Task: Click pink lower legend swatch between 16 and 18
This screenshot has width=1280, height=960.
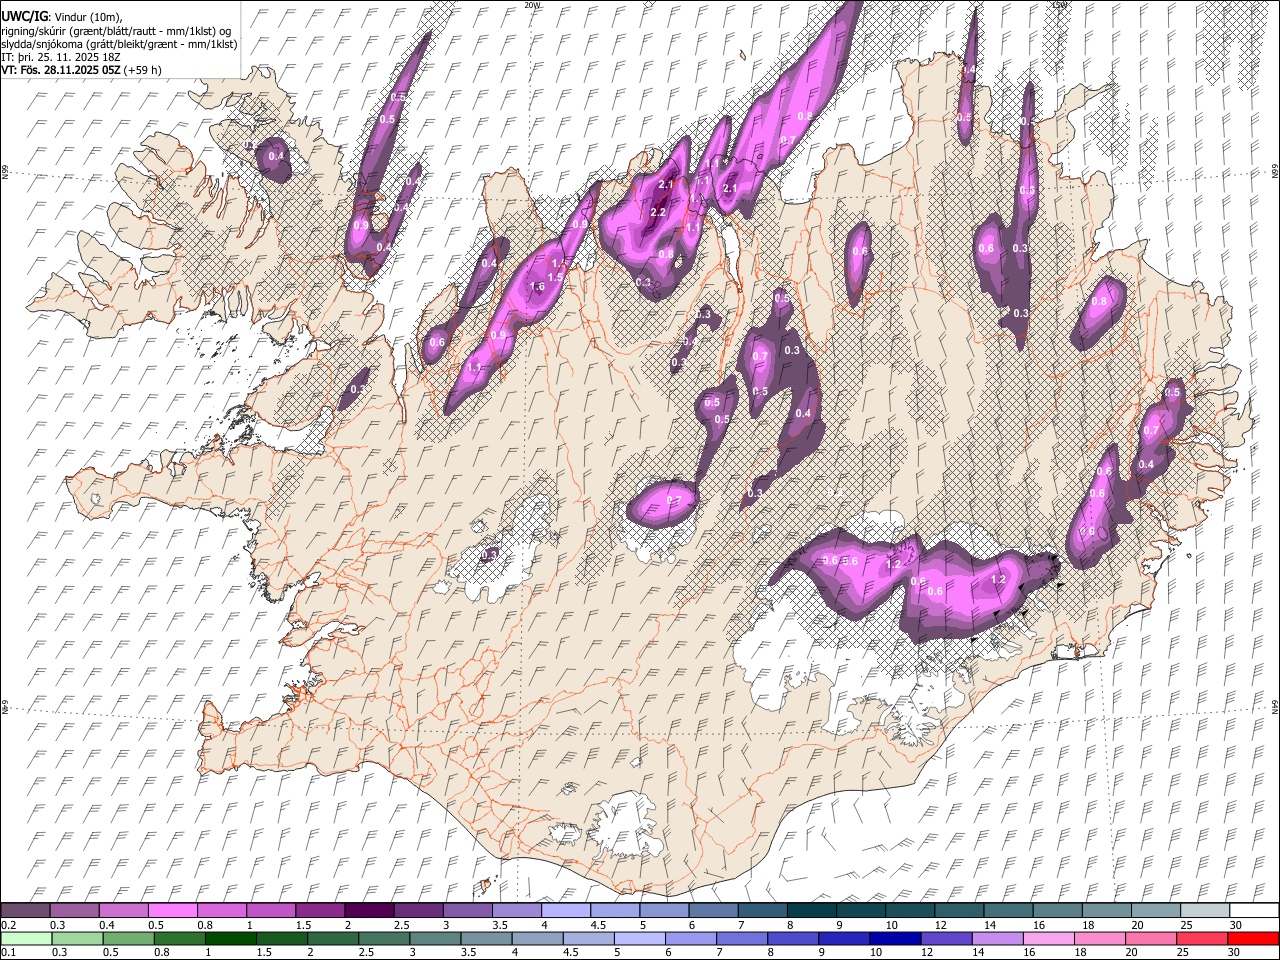Action: (x=1048, y=938)
